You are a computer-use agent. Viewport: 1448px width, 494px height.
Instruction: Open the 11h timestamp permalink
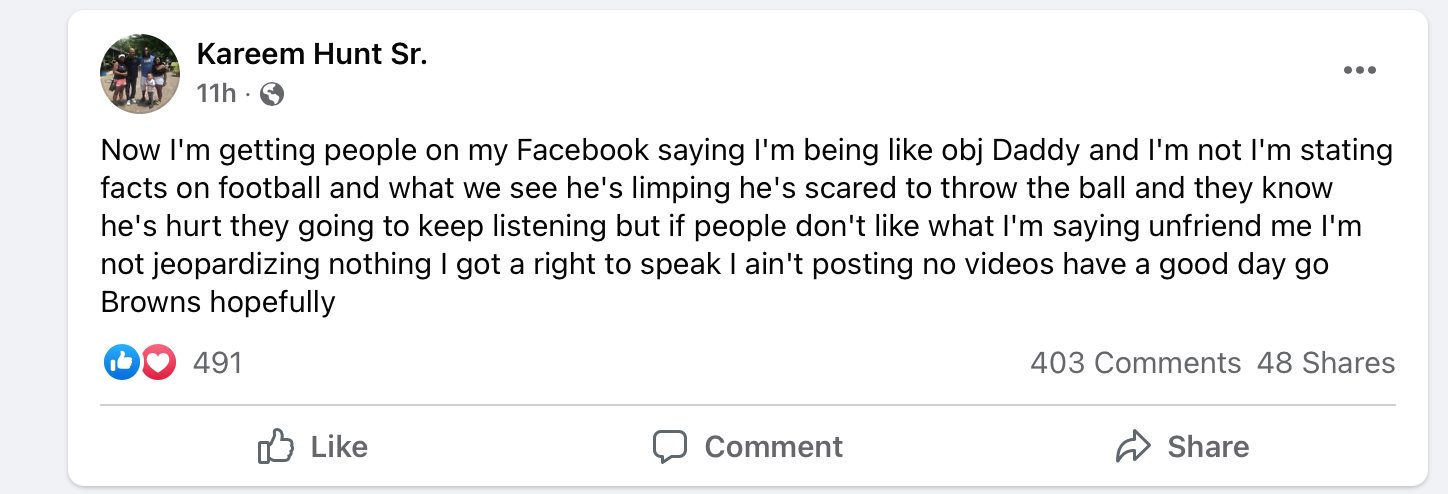pos(216,94)
